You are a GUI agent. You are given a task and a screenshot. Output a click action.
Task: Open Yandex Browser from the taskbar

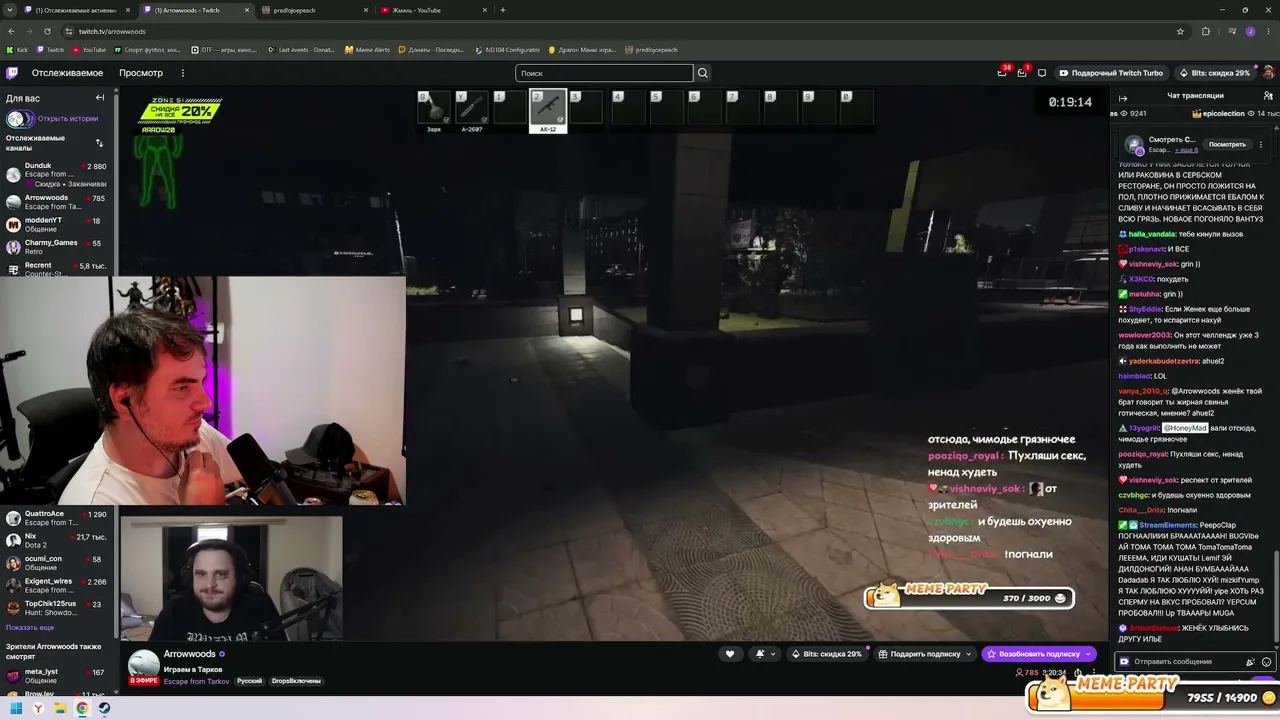(38, 709)
